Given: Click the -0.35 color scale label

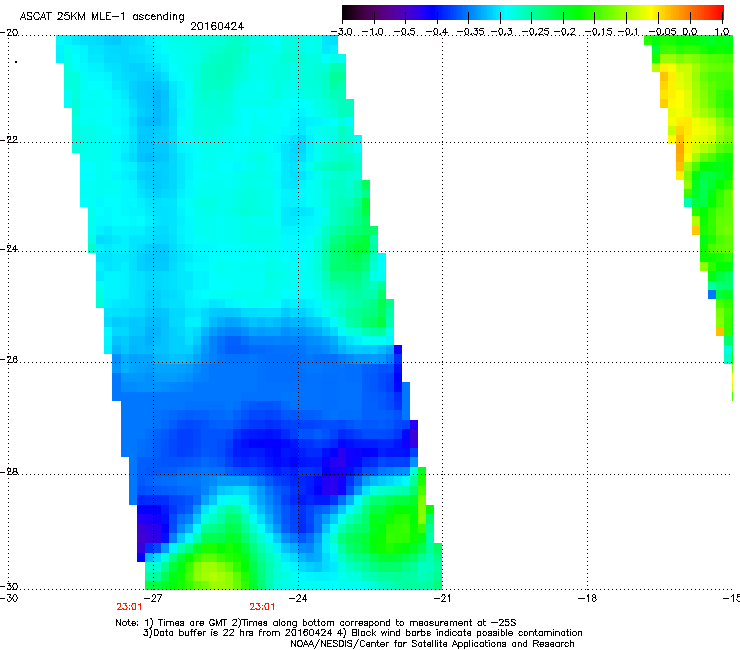Looking at the screenshot, I should coord(471,32).
